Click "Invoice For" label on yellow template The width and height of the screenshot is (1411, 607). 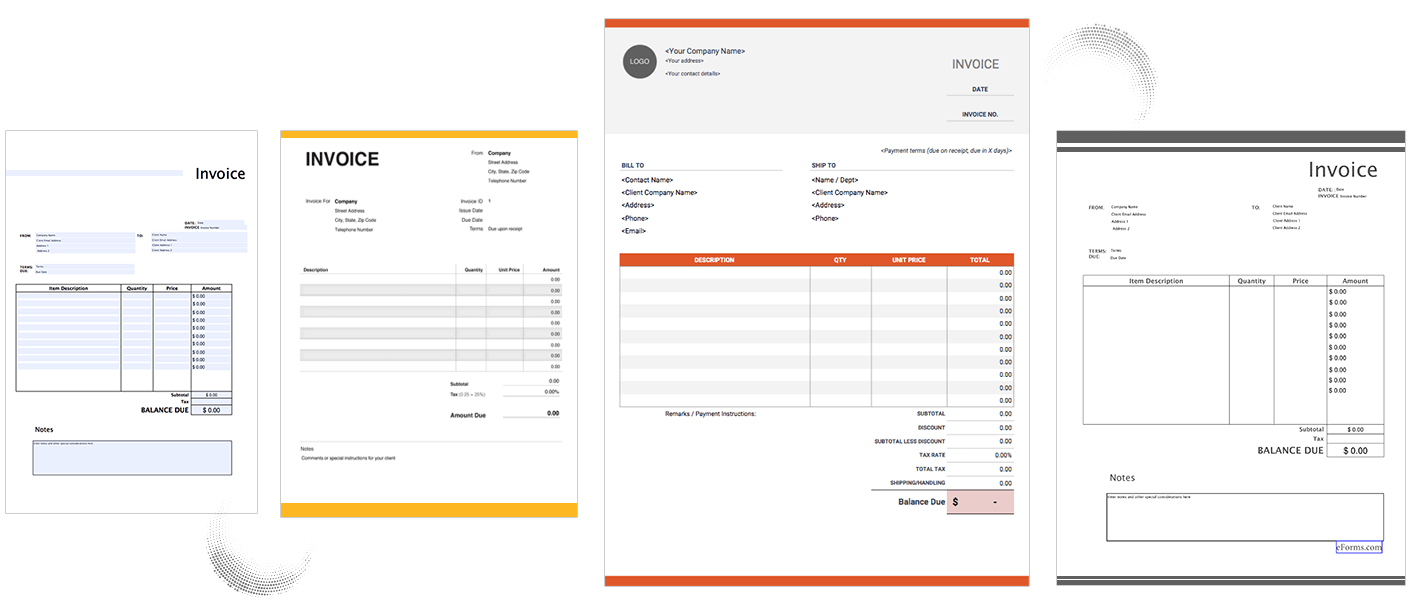coord(317,201)
